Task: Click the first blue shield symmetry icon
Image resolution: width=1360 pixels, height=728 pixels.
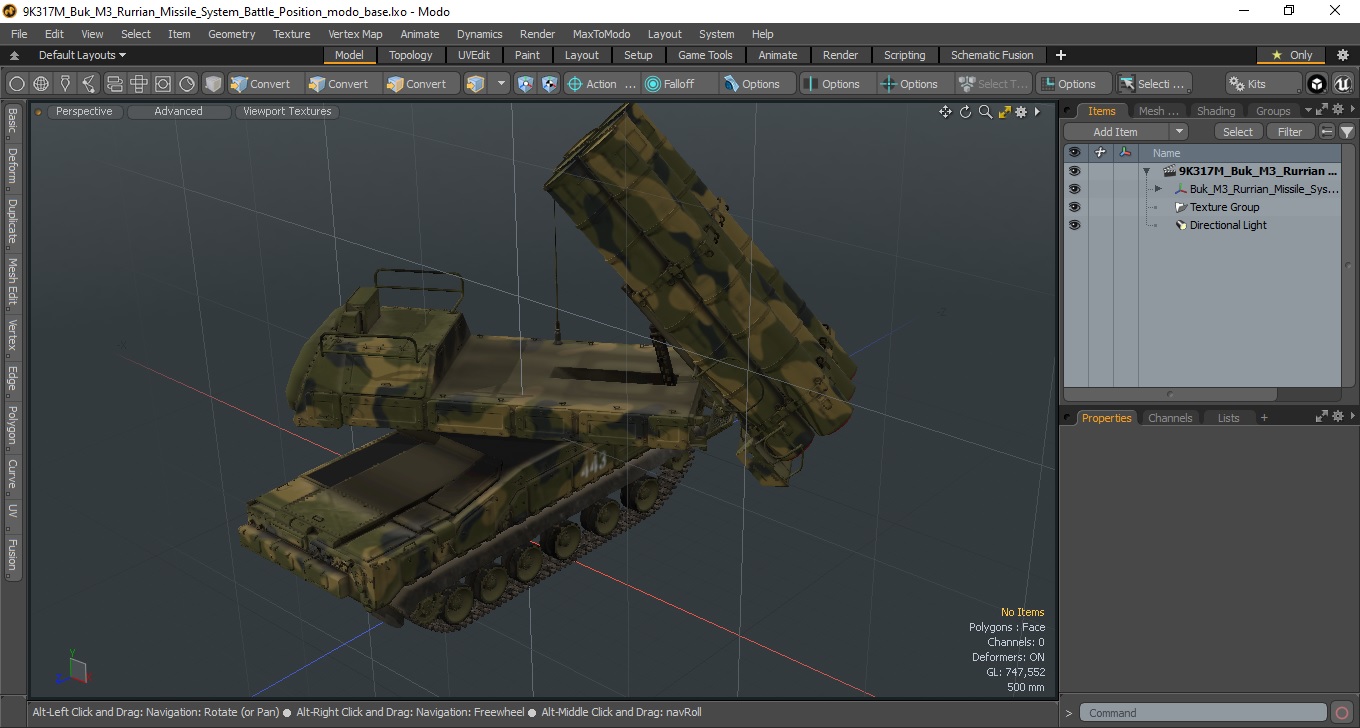Action: [525, 84]
